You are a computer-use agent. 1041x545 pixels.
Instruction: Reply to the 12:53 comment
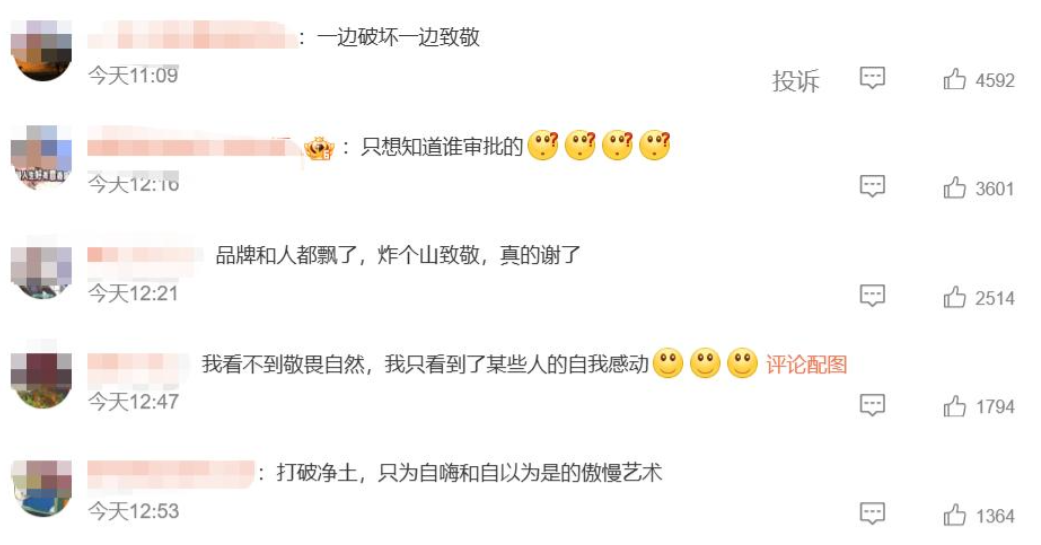click(872, 513)
